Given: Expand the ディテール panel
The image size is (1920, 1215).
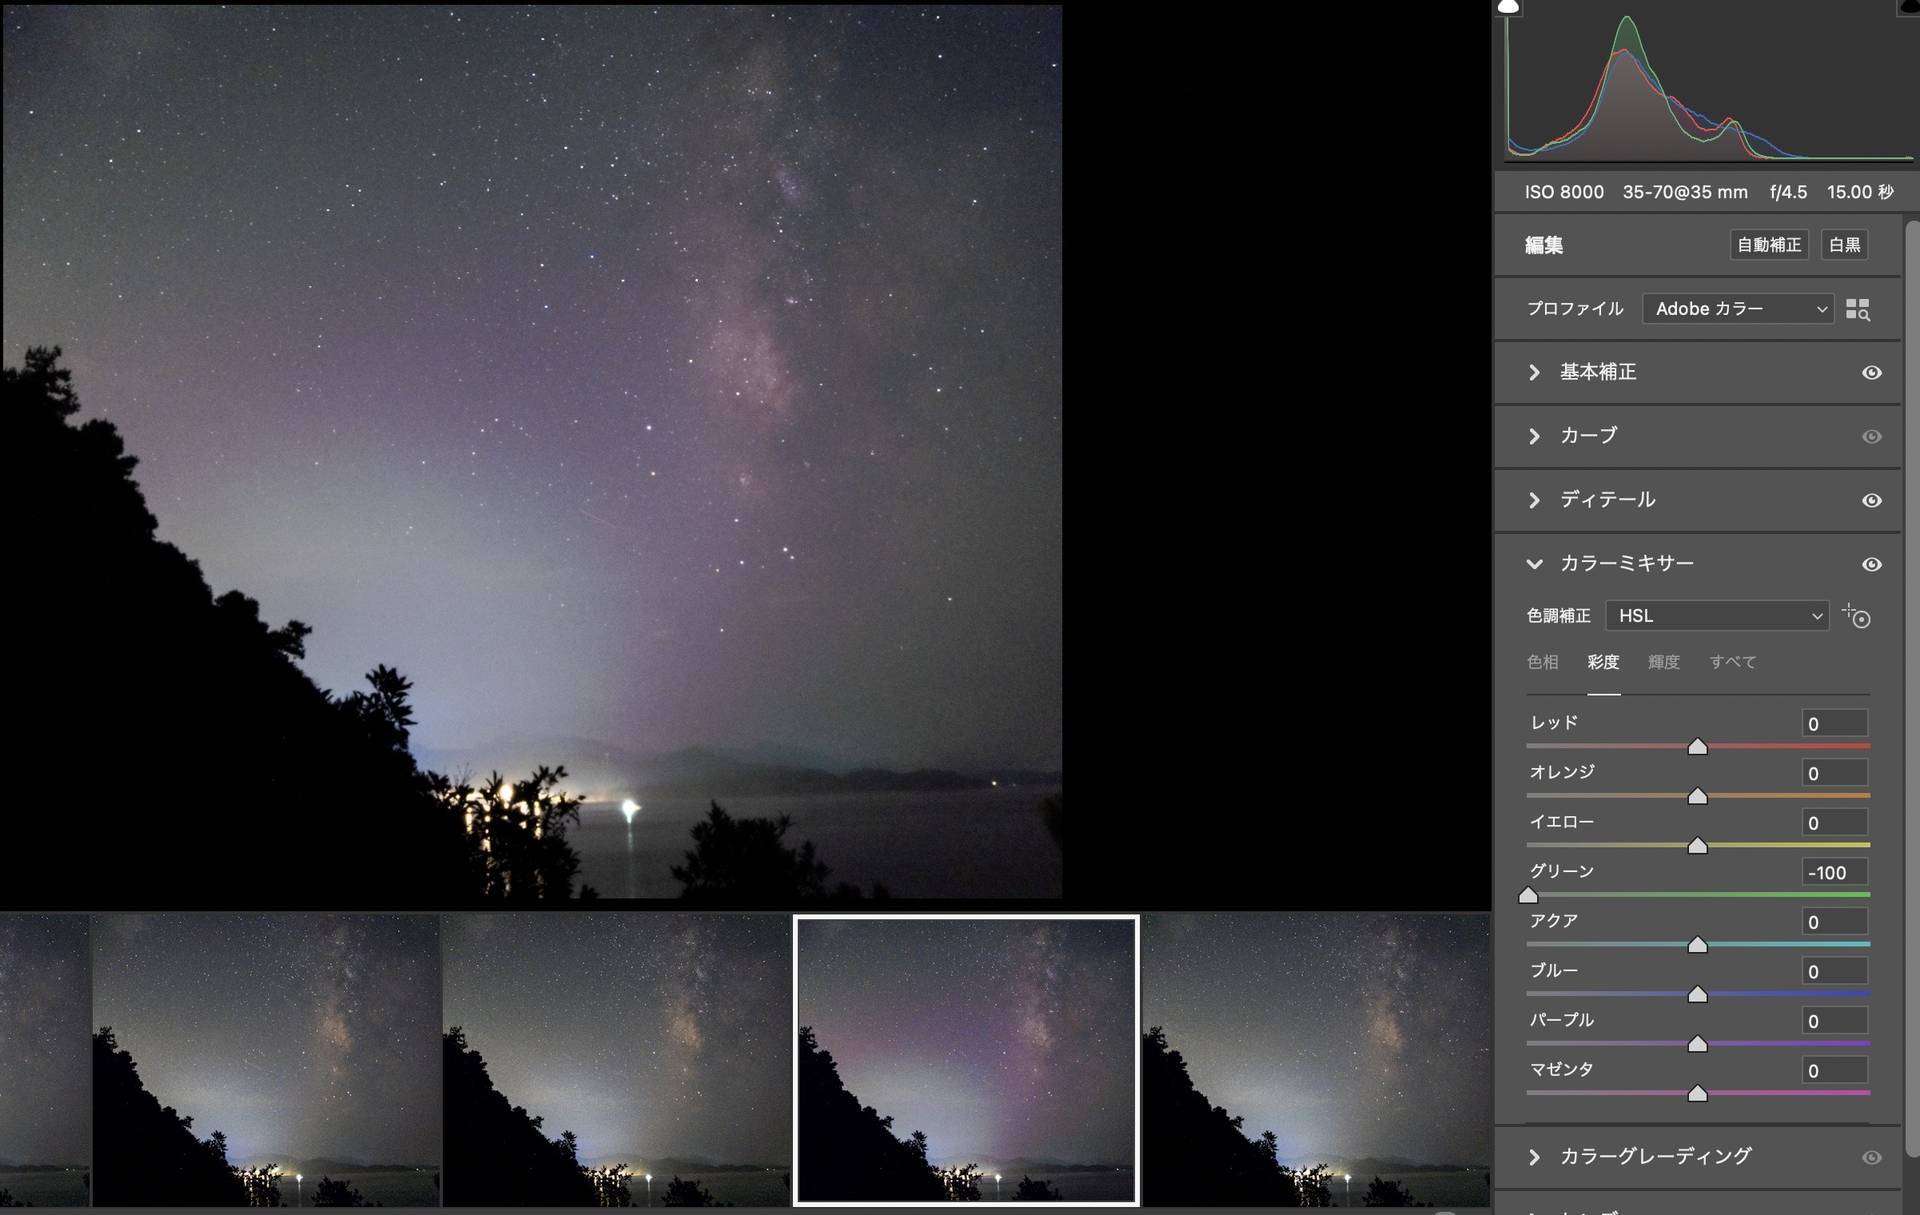Looking at the screenshot, I should (1535, 500).
